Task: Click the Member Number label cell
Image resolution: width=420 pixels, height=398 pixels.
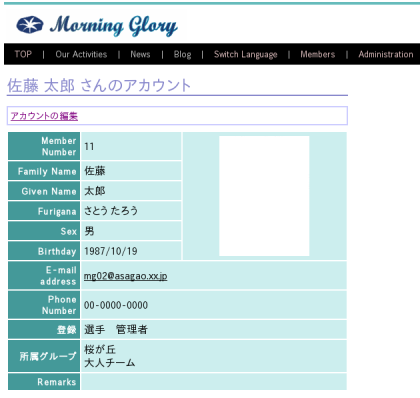Action: pyautogui.click(x=44, y=146)
